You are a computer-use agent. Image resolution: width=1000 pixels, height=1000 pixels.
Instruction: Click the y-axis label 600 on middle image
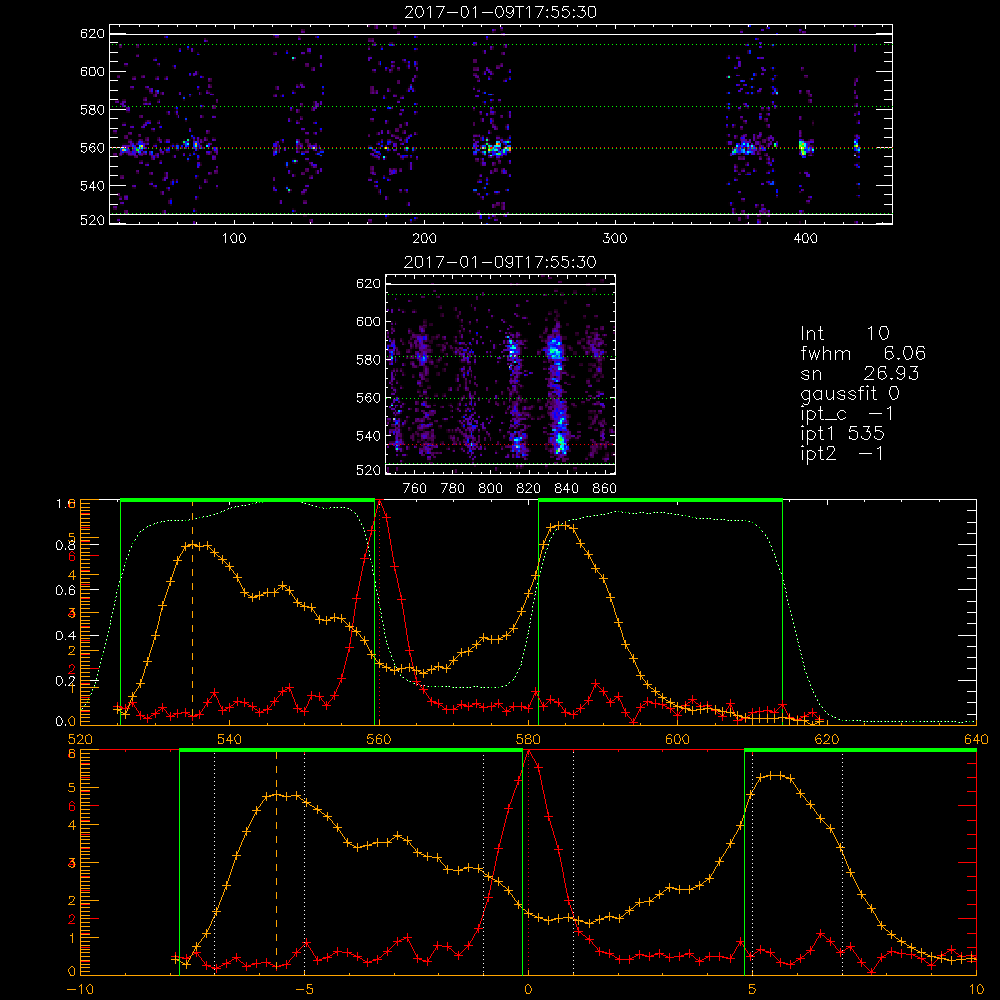[368, 321]
